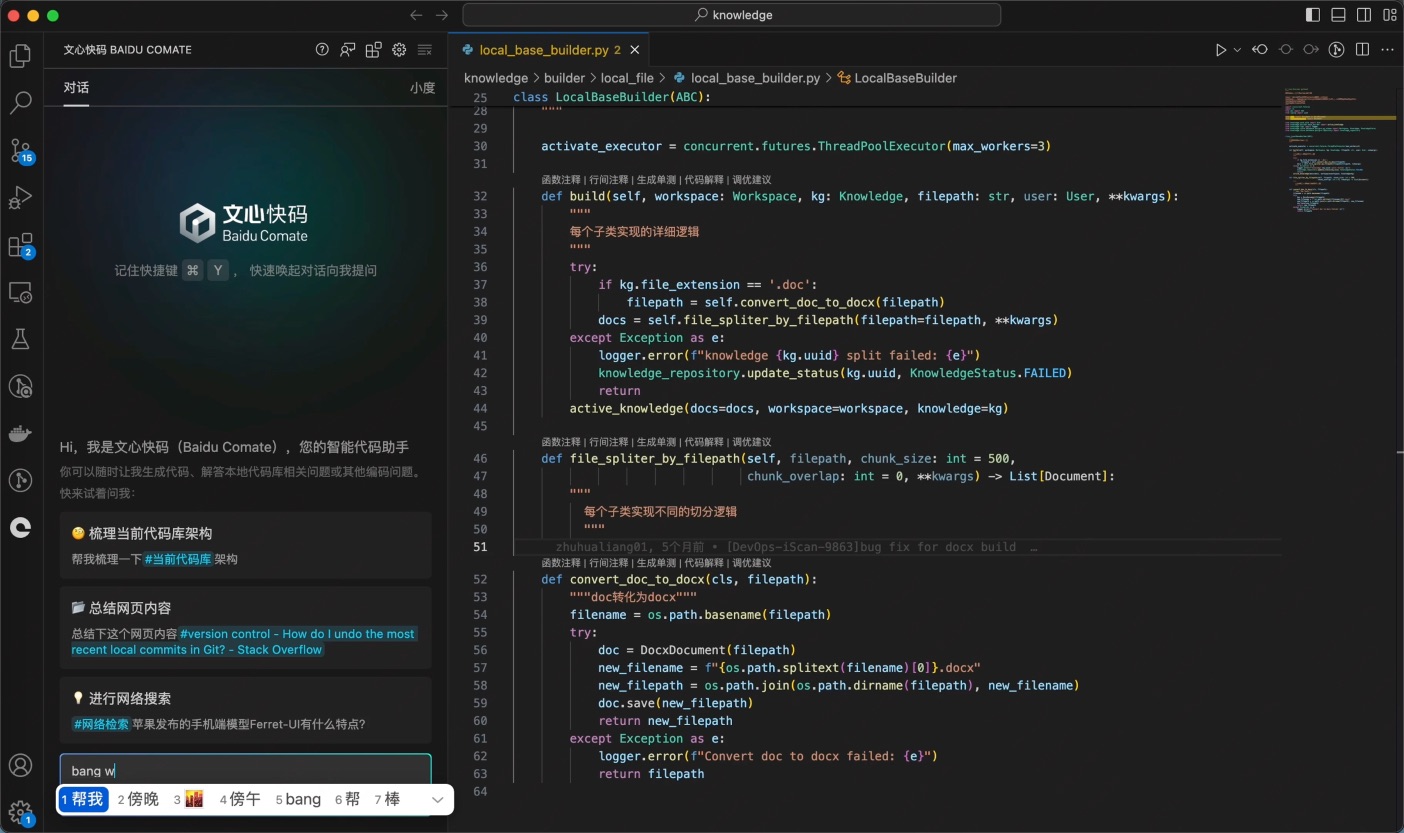This screenshot has height=833, width=1404.
Task: Click the #当前代码库 tag
Action: tap(178, 559)
